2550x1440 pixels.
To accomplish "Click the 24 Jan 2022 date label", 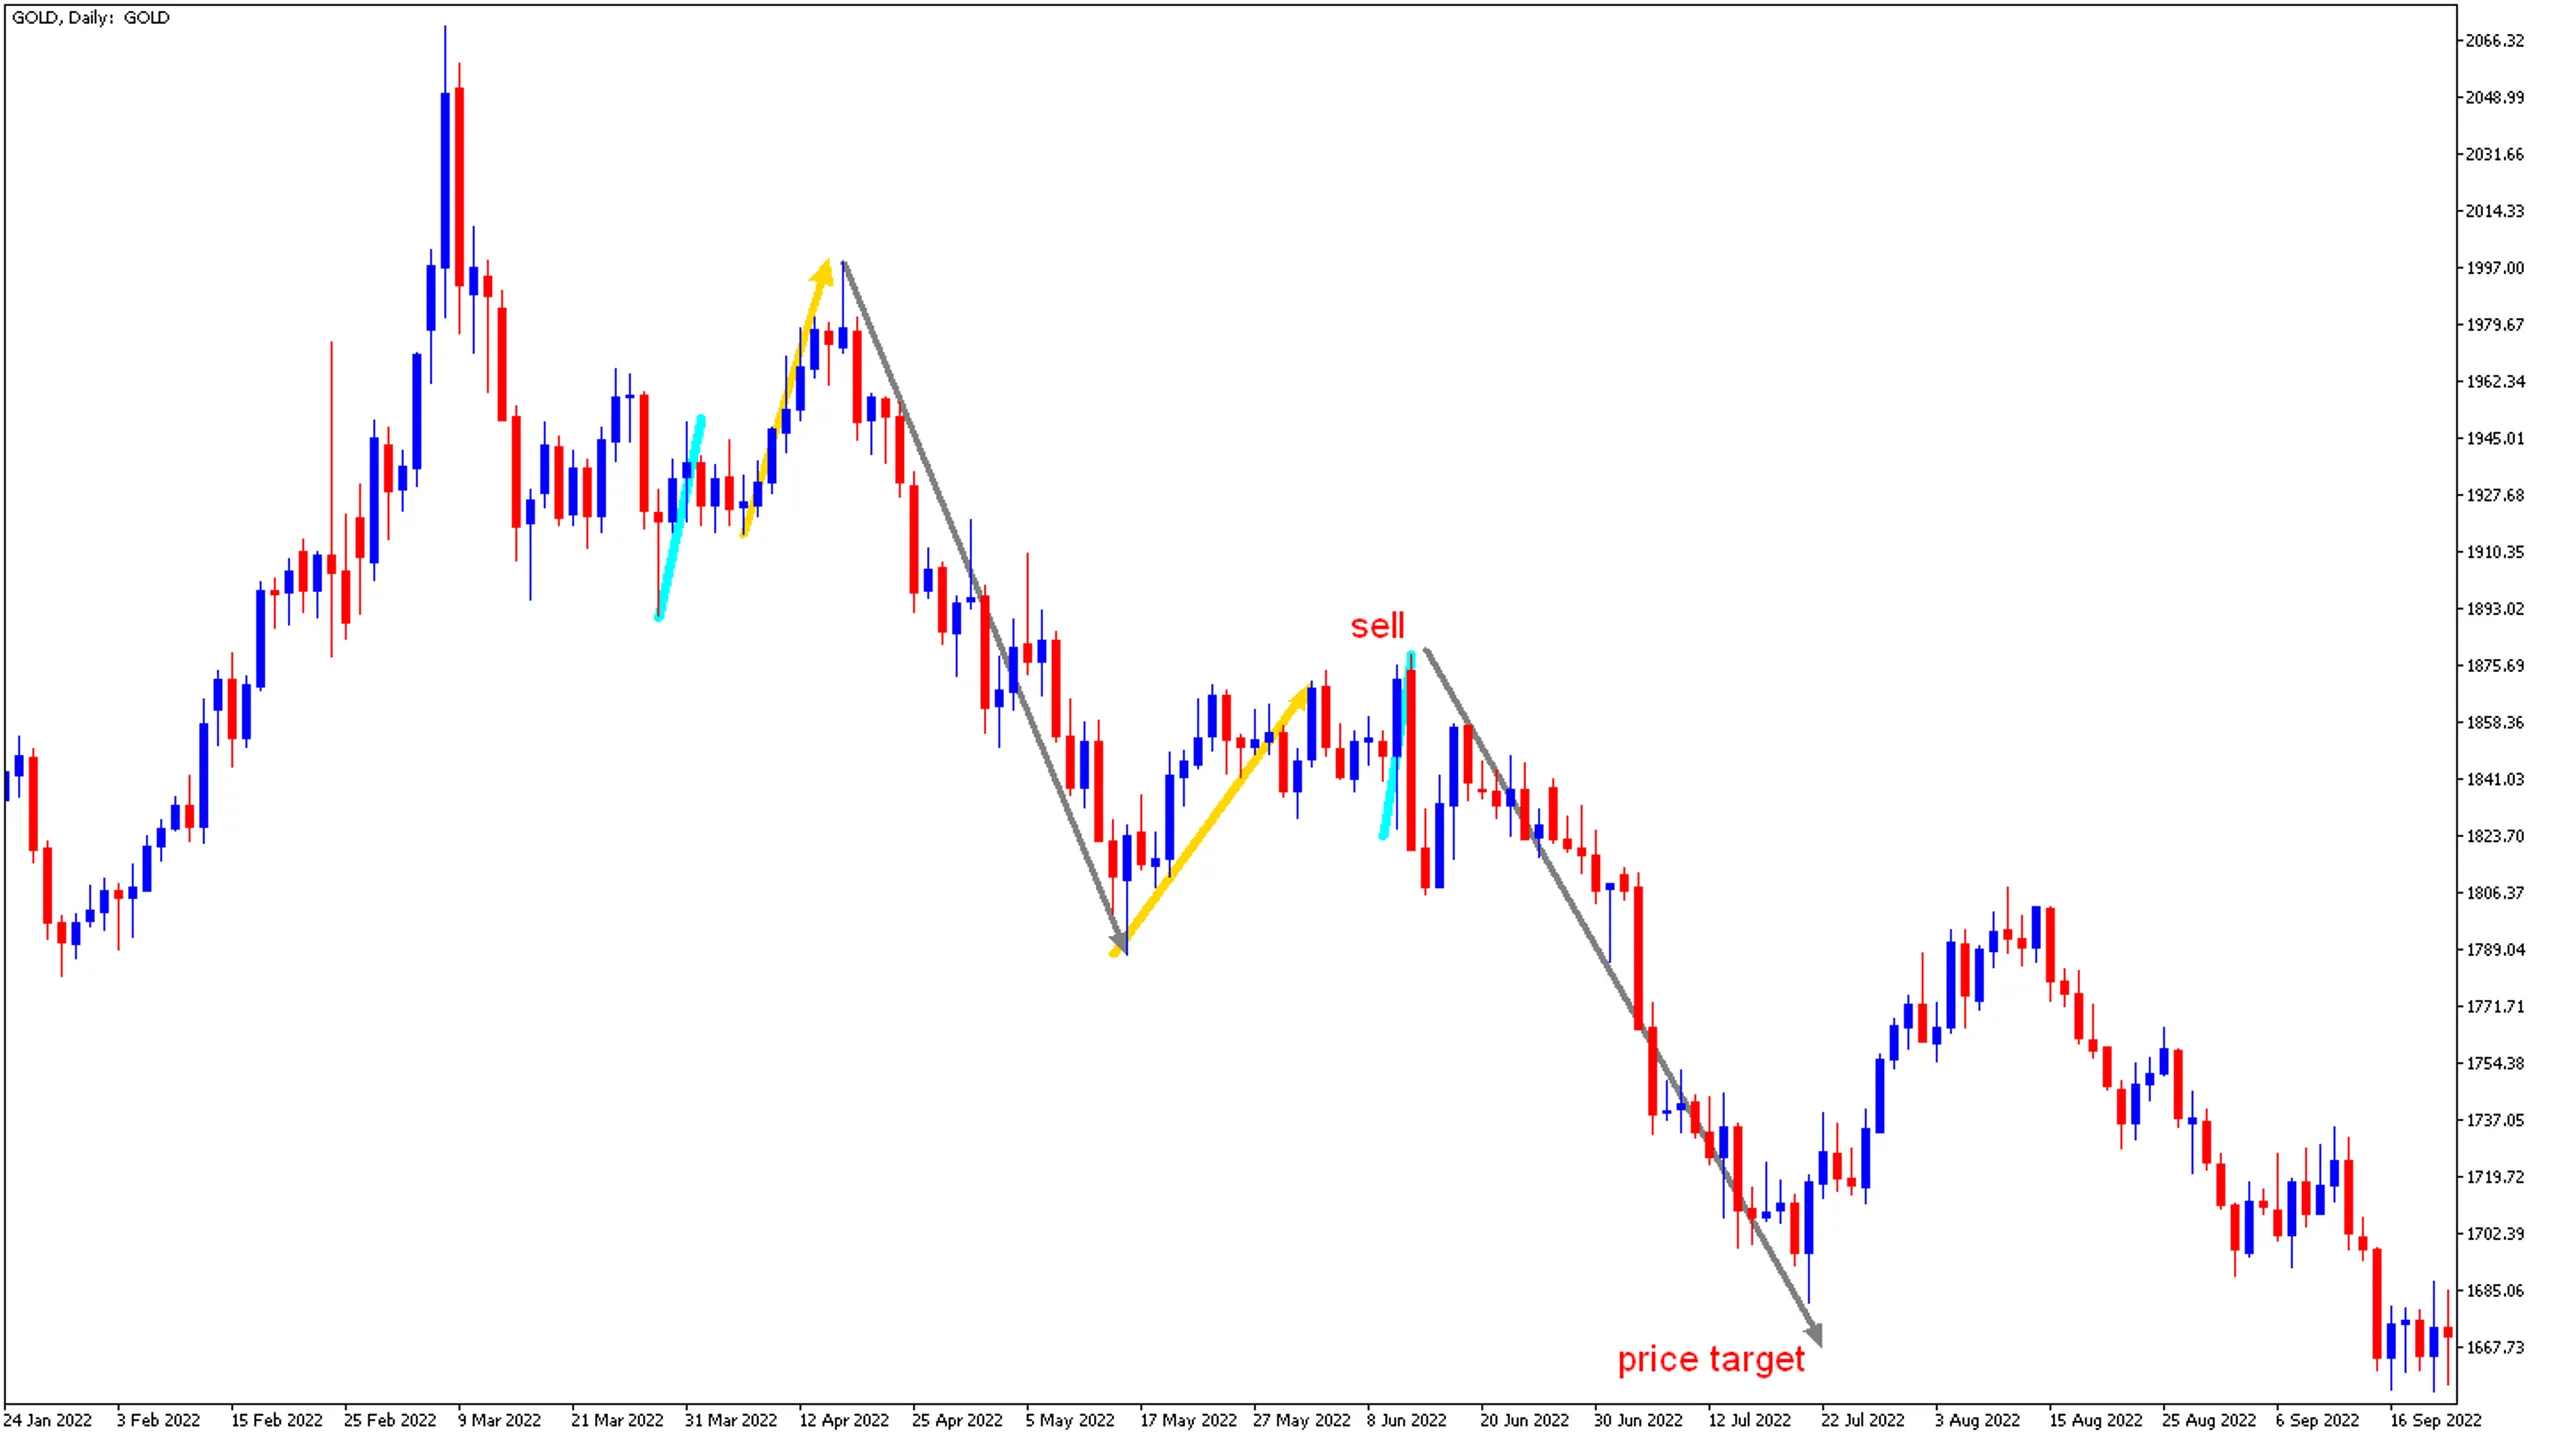I will (47, 1420).
